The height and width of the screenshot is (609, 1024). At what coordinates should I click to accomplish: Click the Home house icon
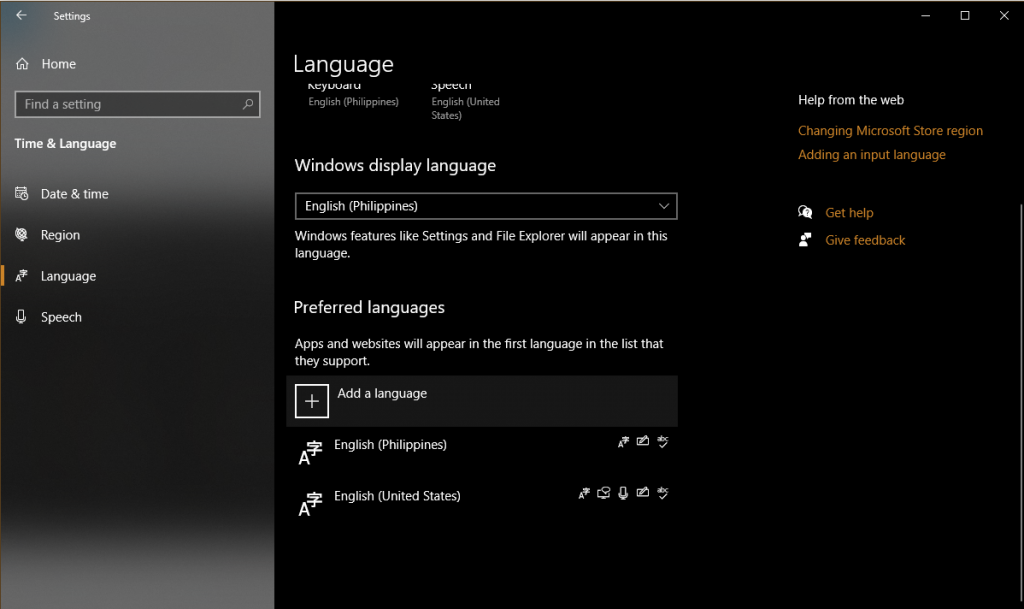22,64
